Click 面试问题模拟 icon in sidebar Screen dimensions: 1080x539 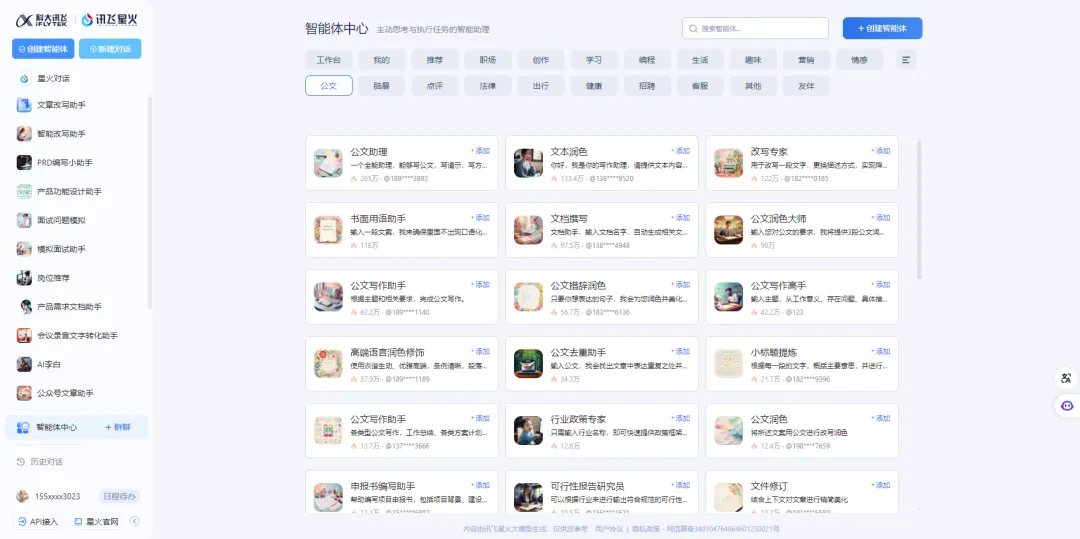tap(24, 220)
